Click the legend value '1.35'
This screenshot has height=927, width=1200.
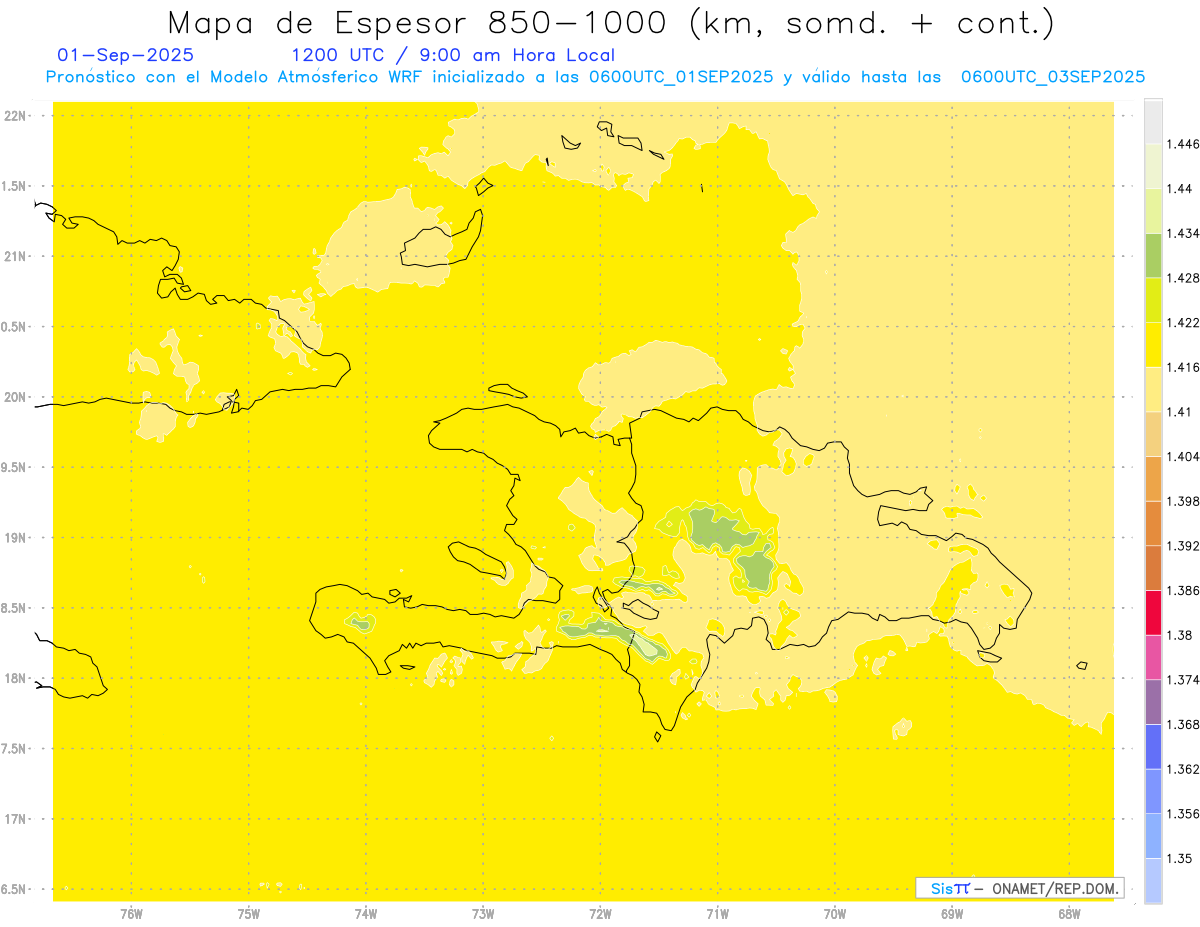click(1179, 859)
